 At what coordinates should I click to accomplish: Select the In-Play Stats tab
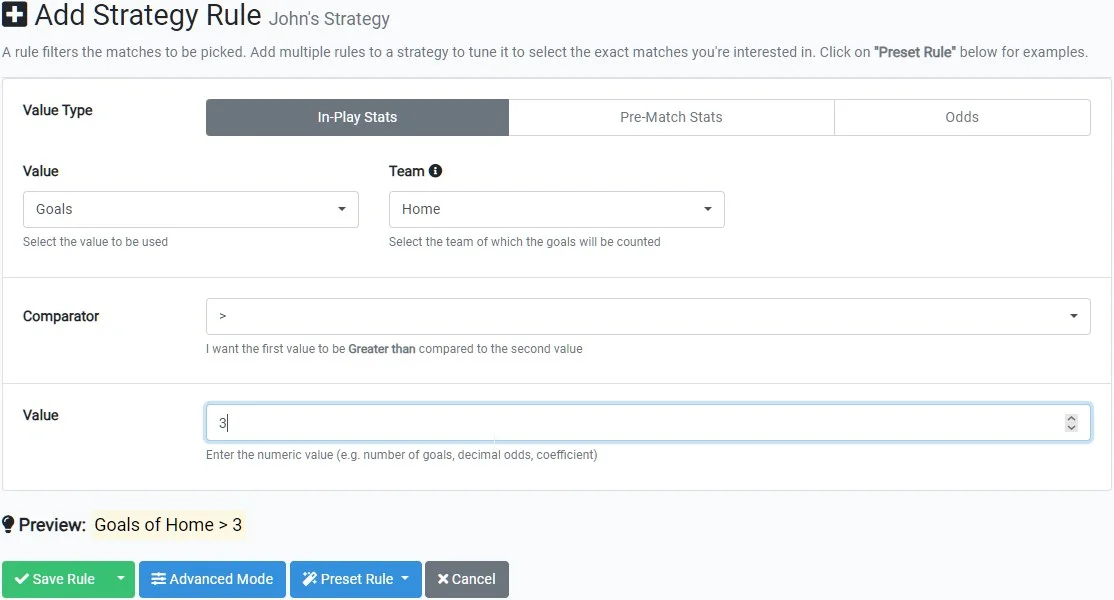[357, 117]
